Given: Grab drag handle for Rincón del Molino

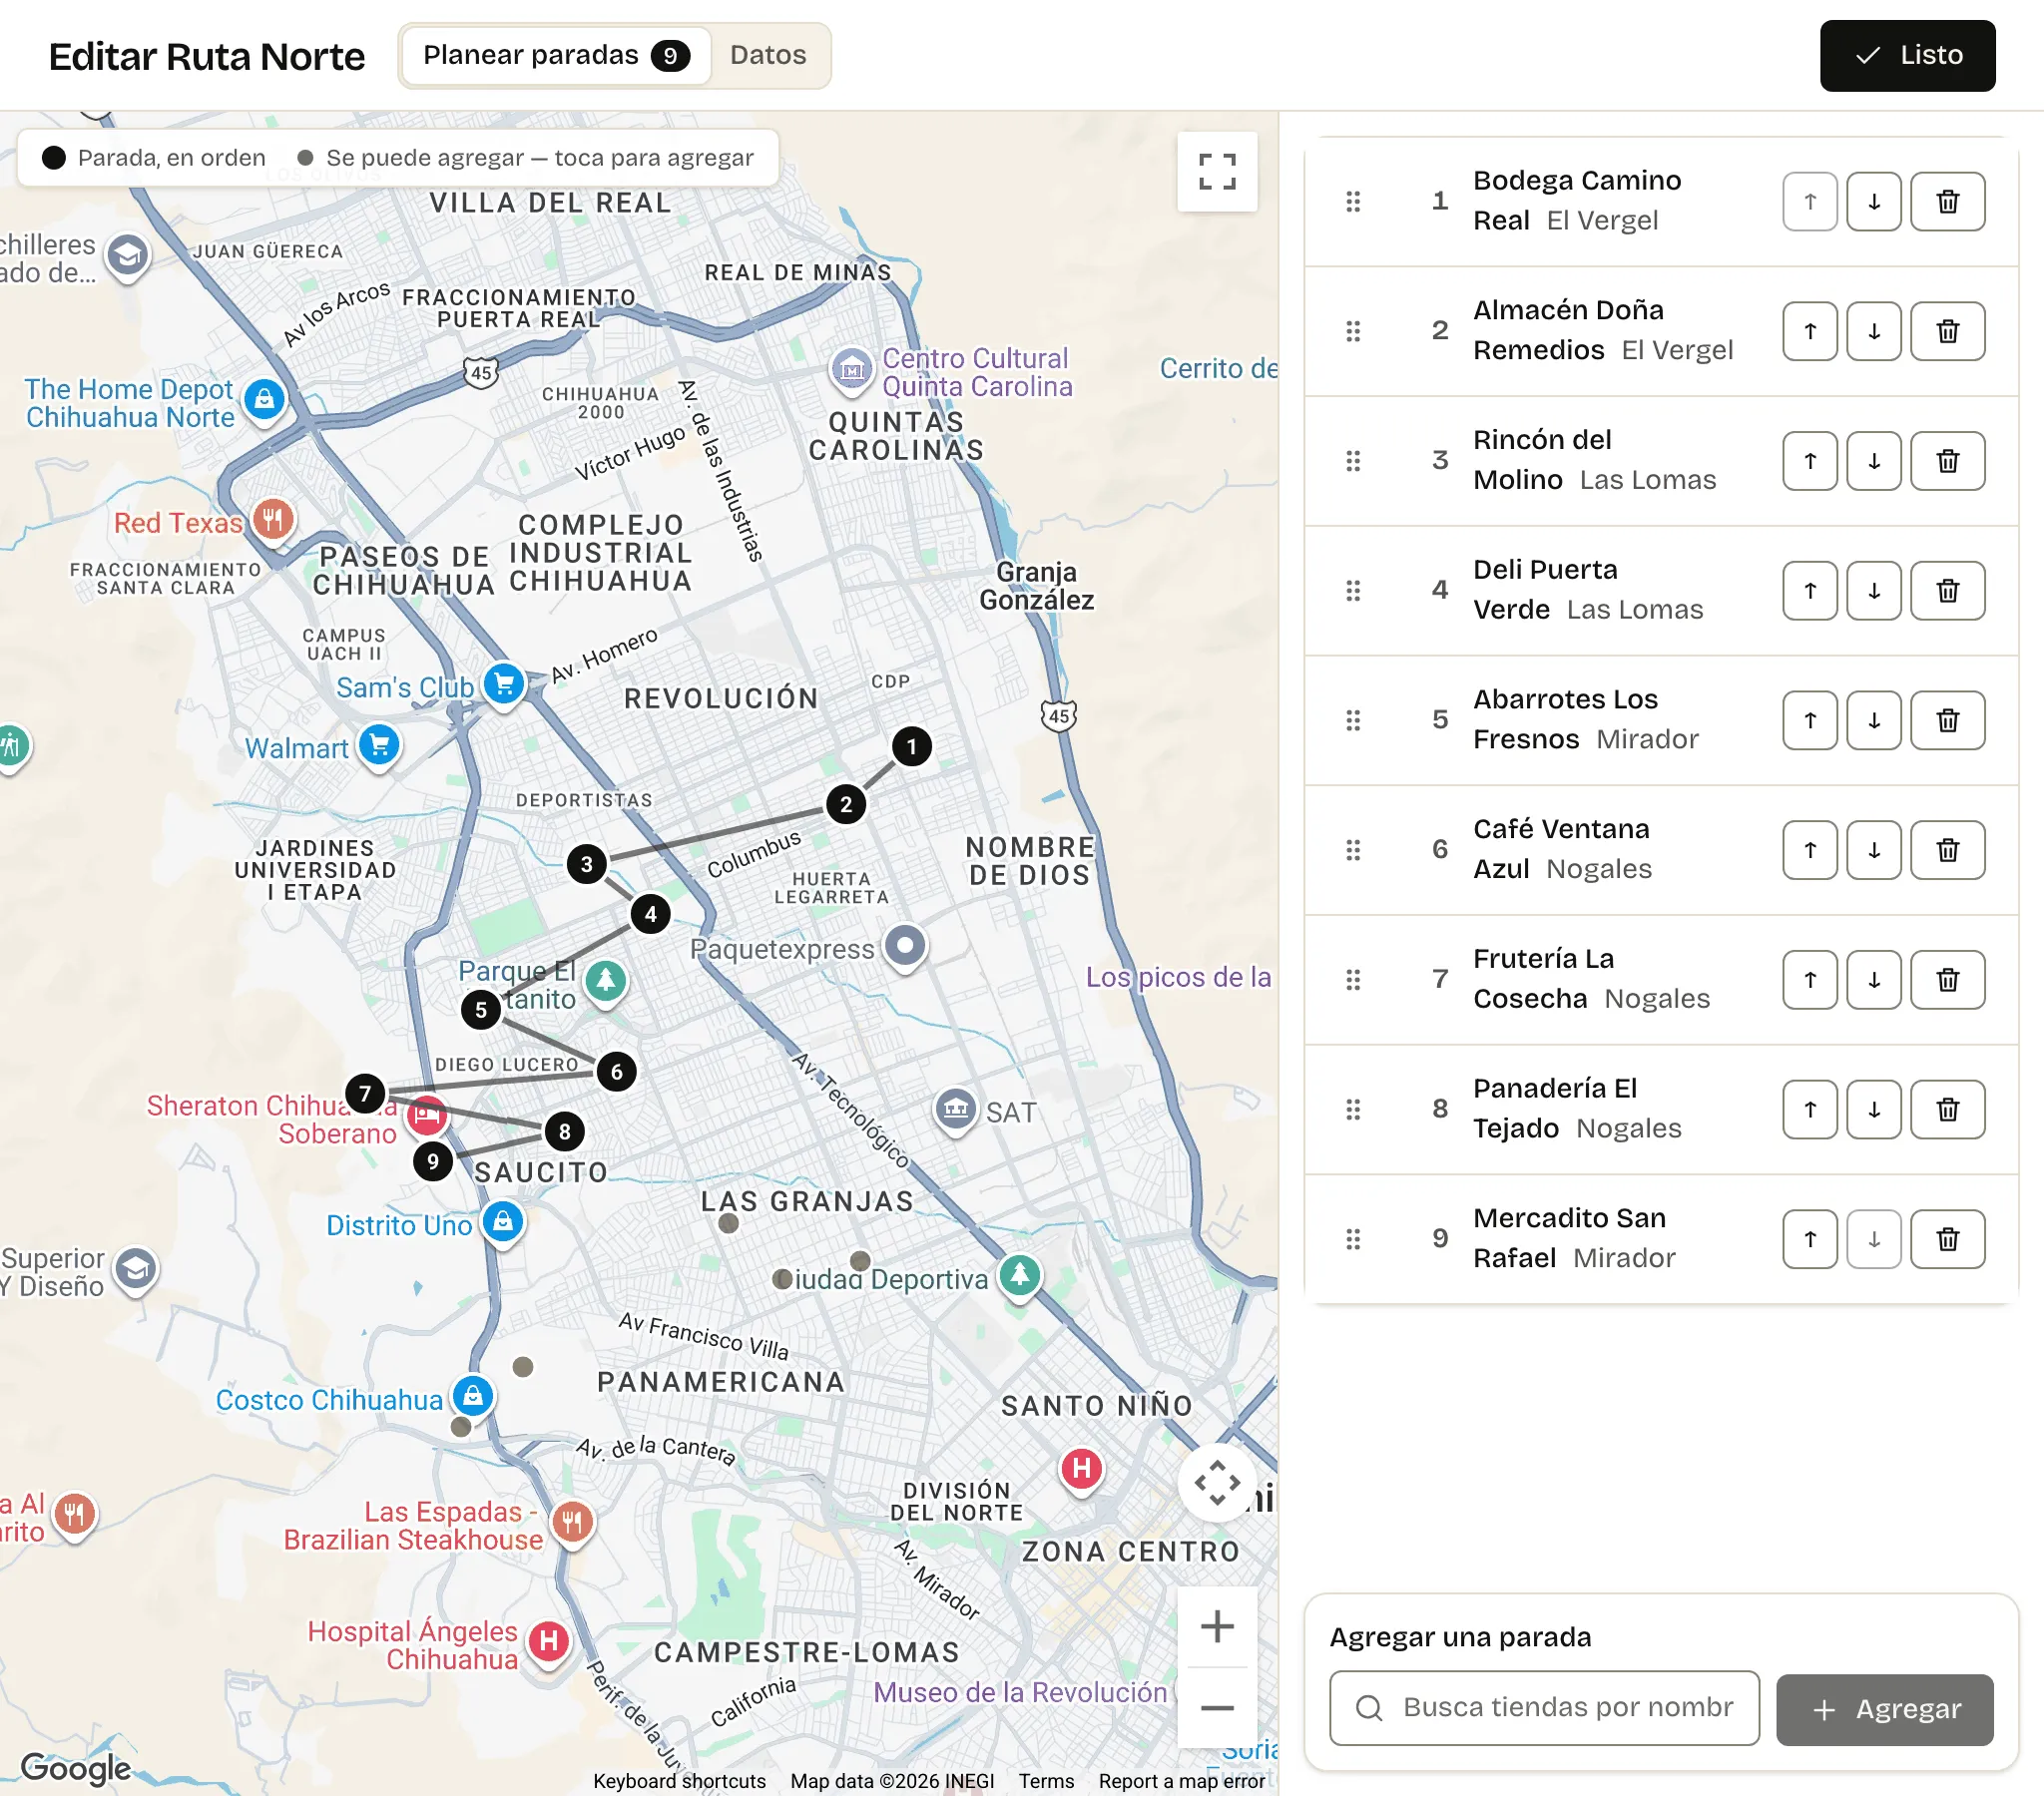Looking at the screenshot, I should point(1353,461).
